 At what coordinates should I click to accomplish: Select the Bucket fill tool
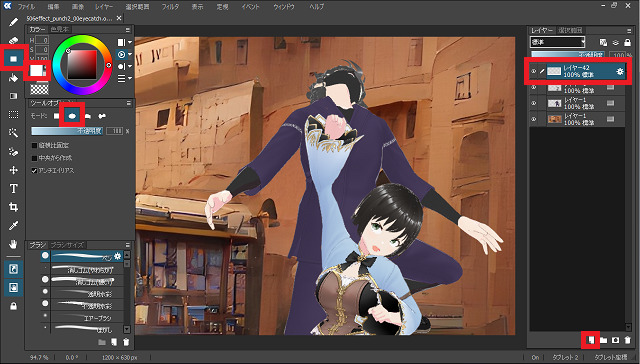(13, 78)
